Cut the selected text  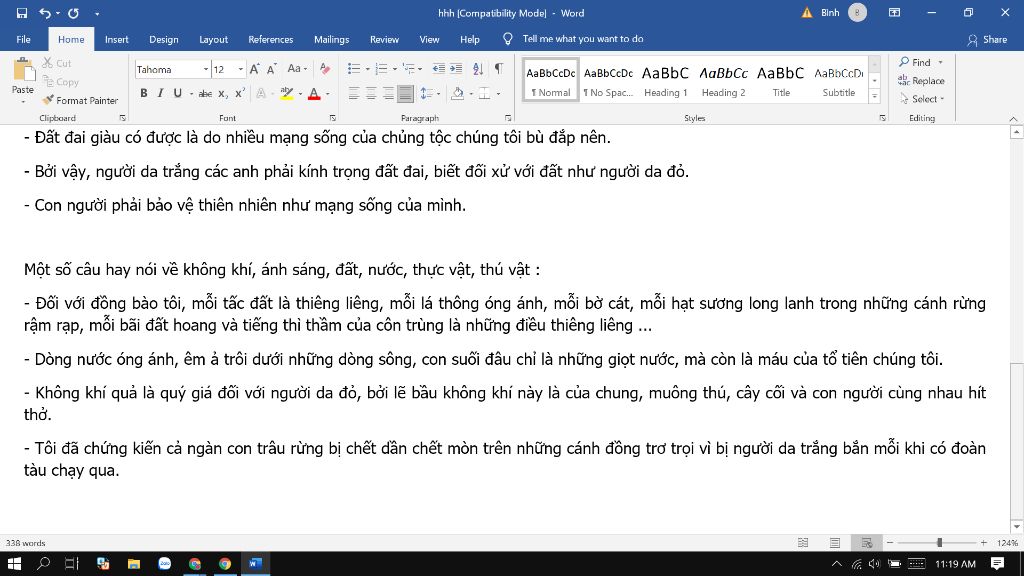coord(57,63)
